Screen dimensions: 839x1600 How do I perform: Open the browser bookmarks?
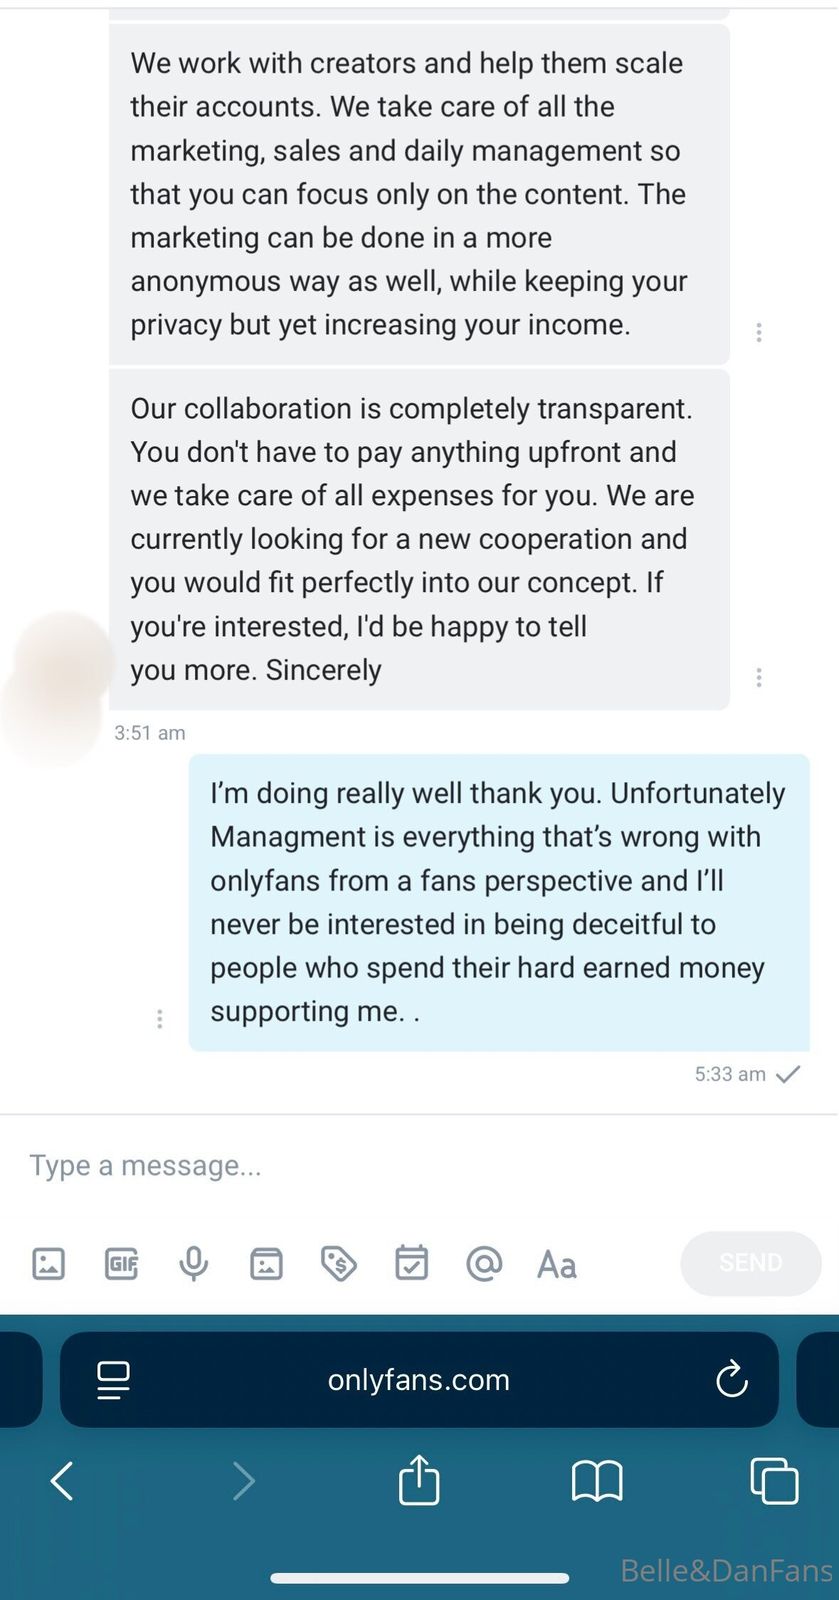(597, 1481)
